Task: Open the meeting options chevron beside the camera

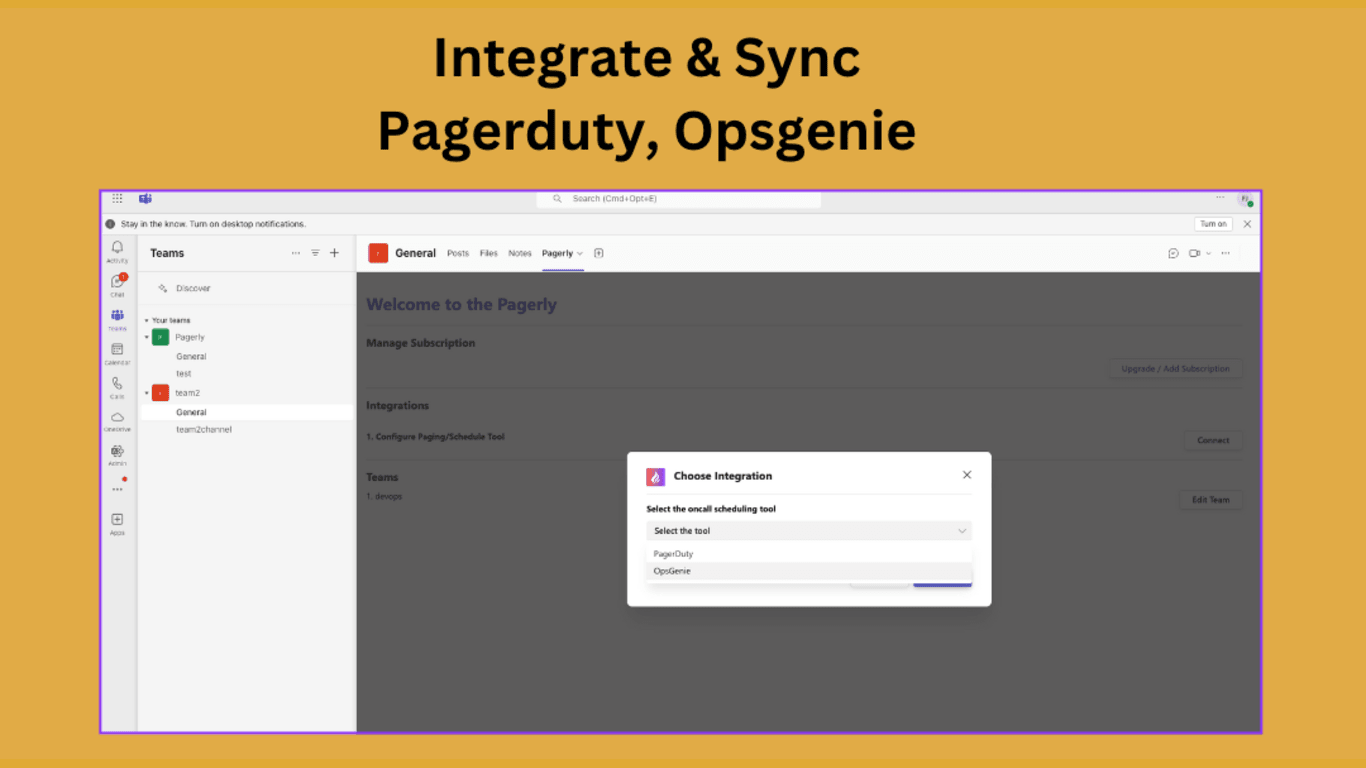Action: coord(1208,254)
